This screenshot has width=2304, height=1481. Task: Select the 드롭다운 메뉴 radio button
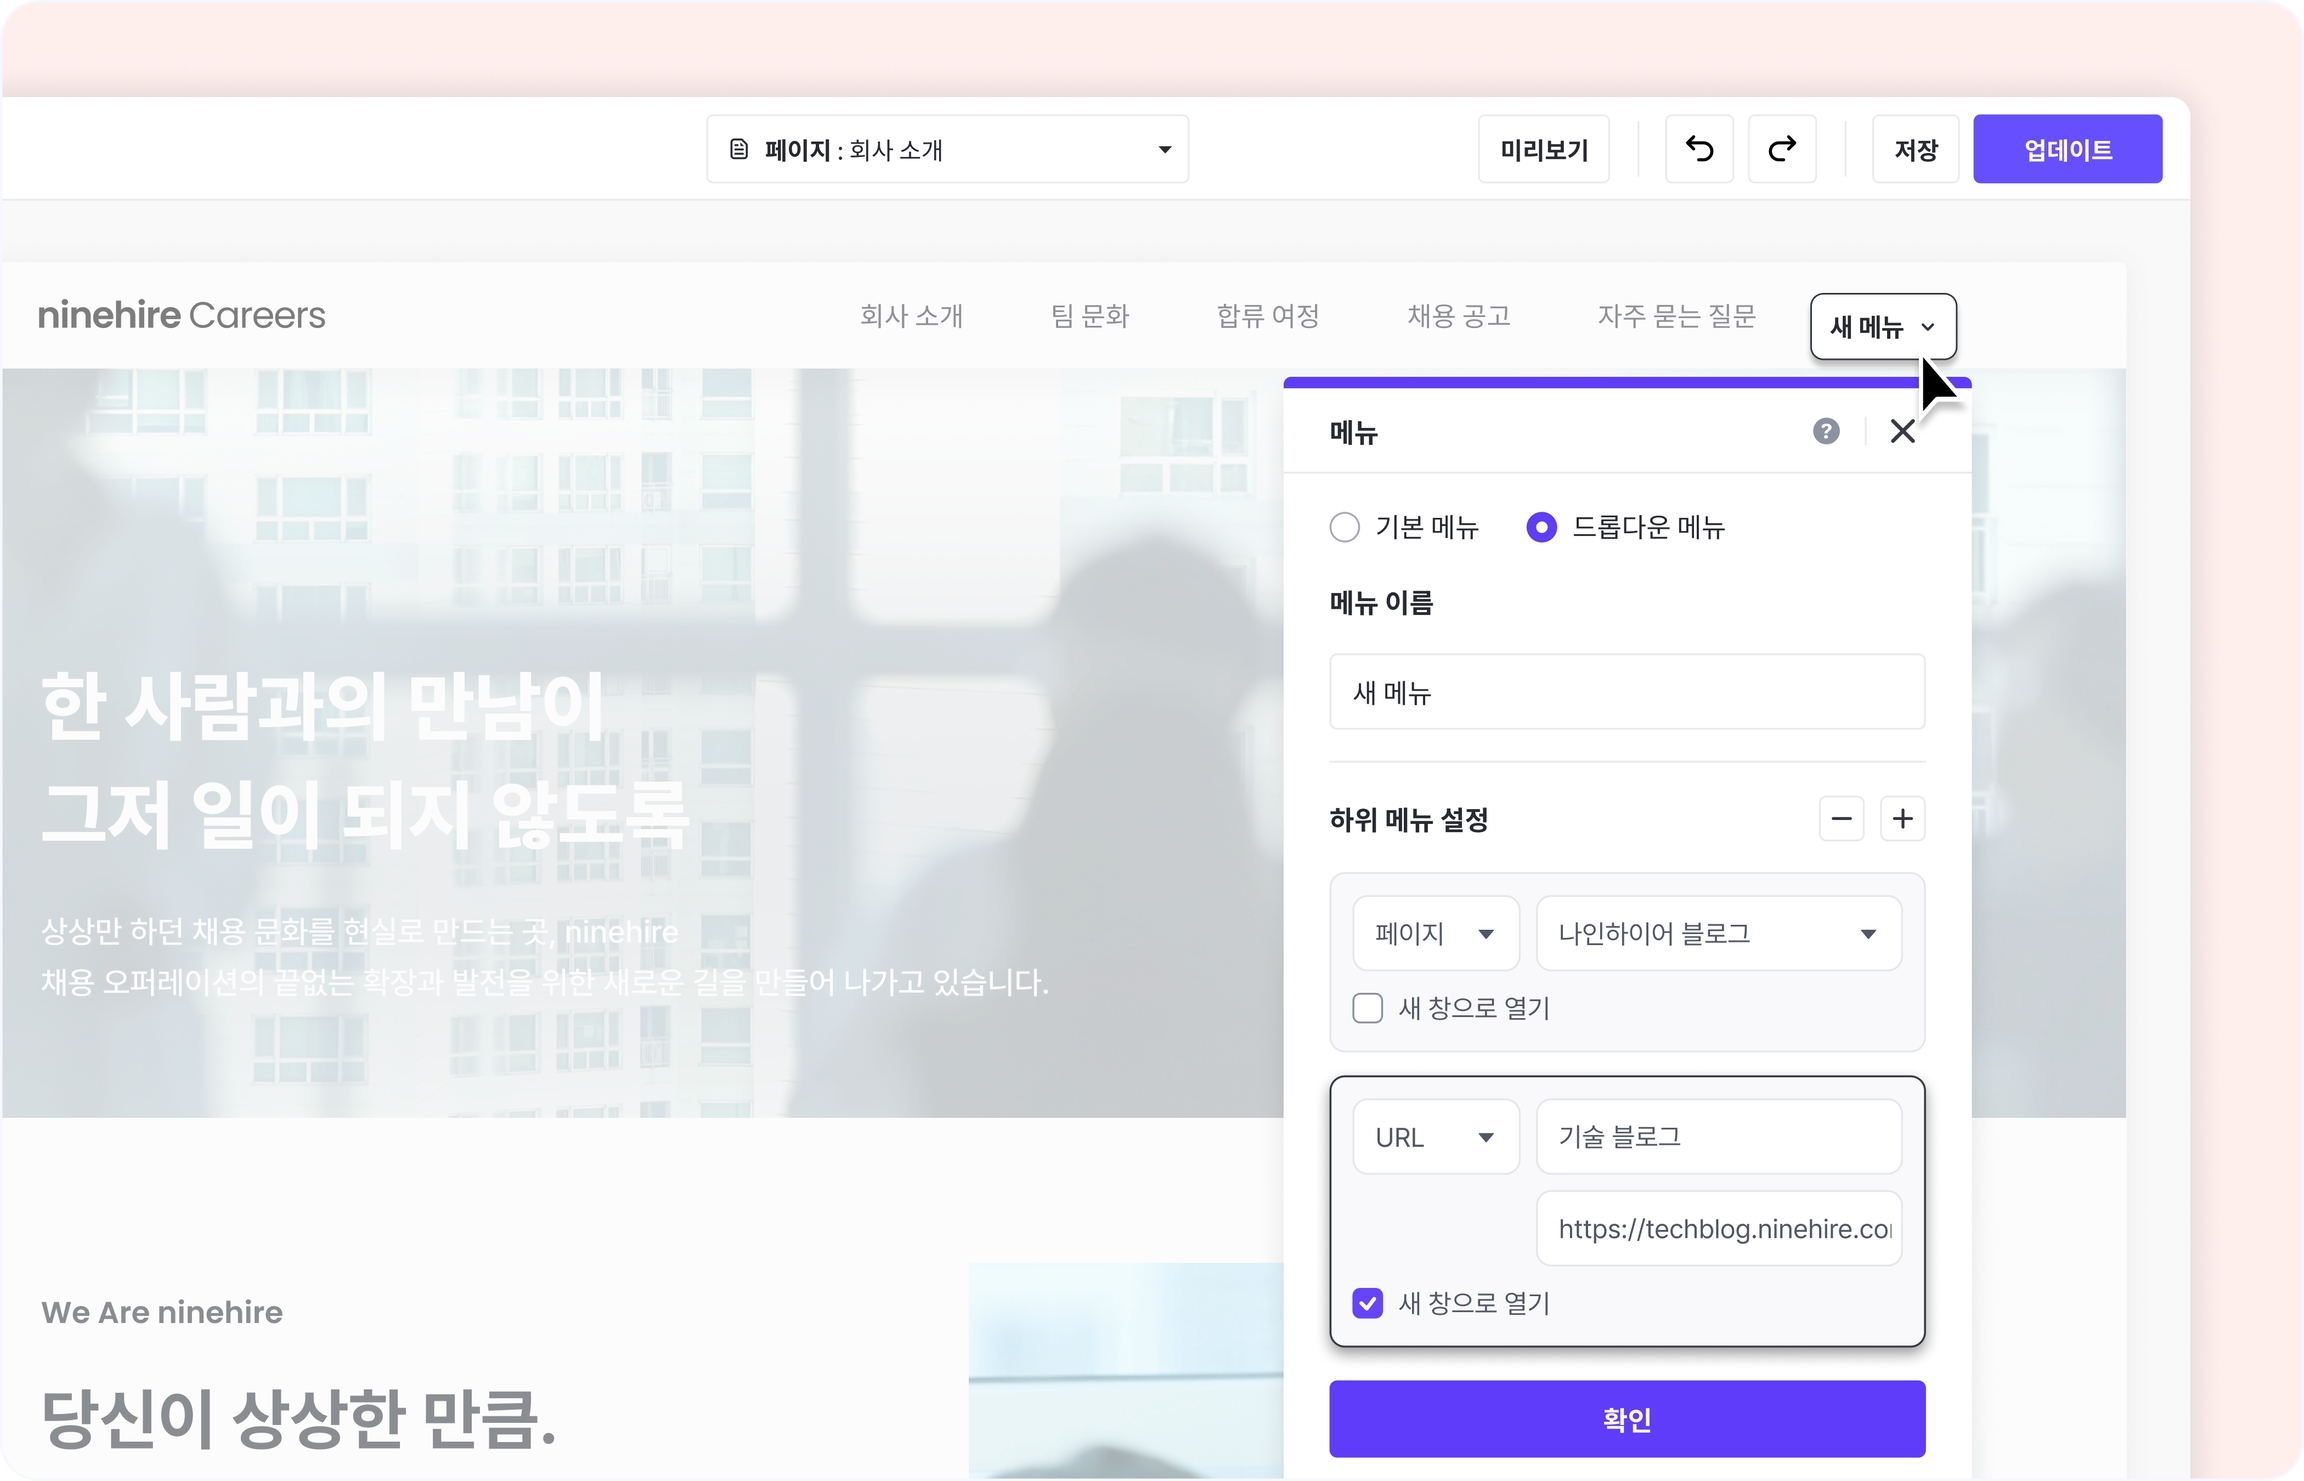tap(1541, 527)
